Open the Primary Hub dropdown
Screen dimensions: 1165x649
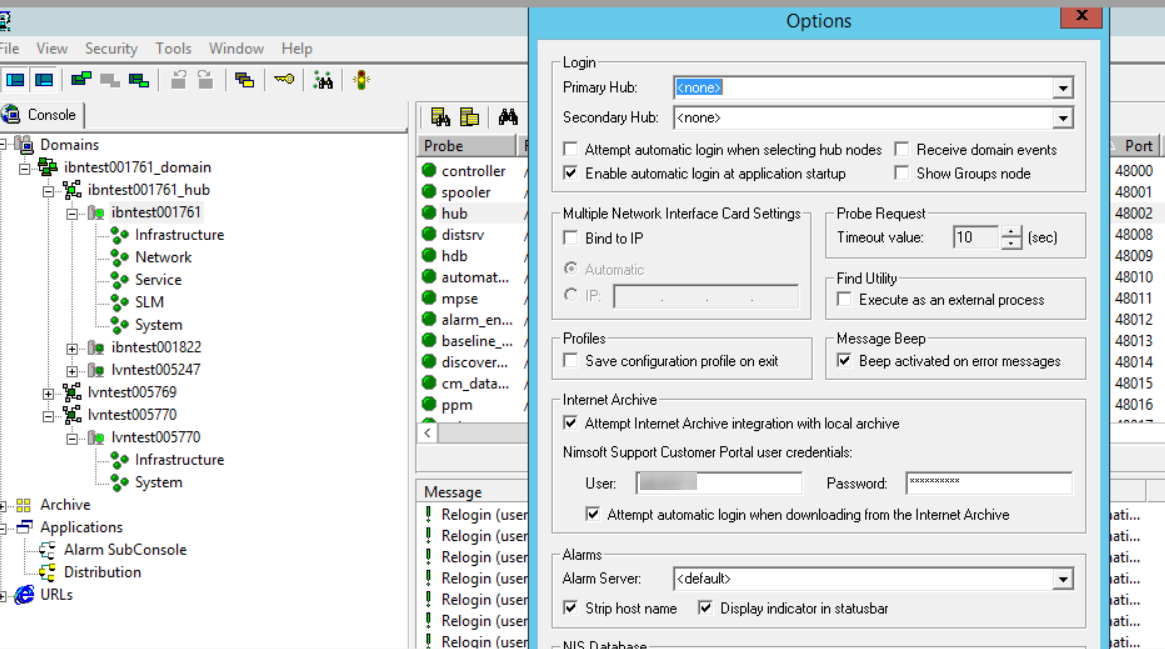[x=1062, y=87]
